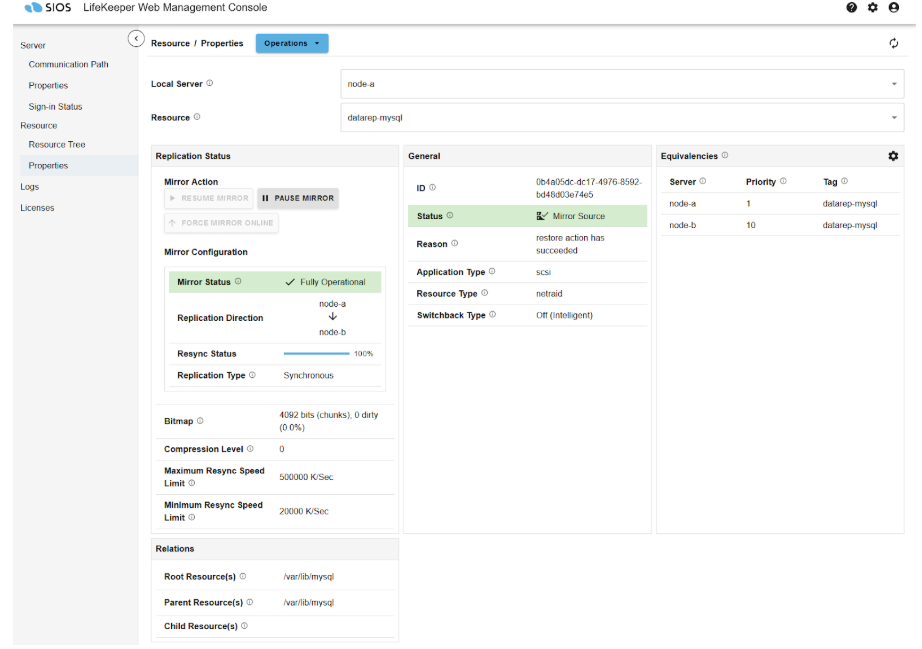The image size is (922, 649).
Task: Click the resource ID value 0b4a05dc
Action: [589, 188]
